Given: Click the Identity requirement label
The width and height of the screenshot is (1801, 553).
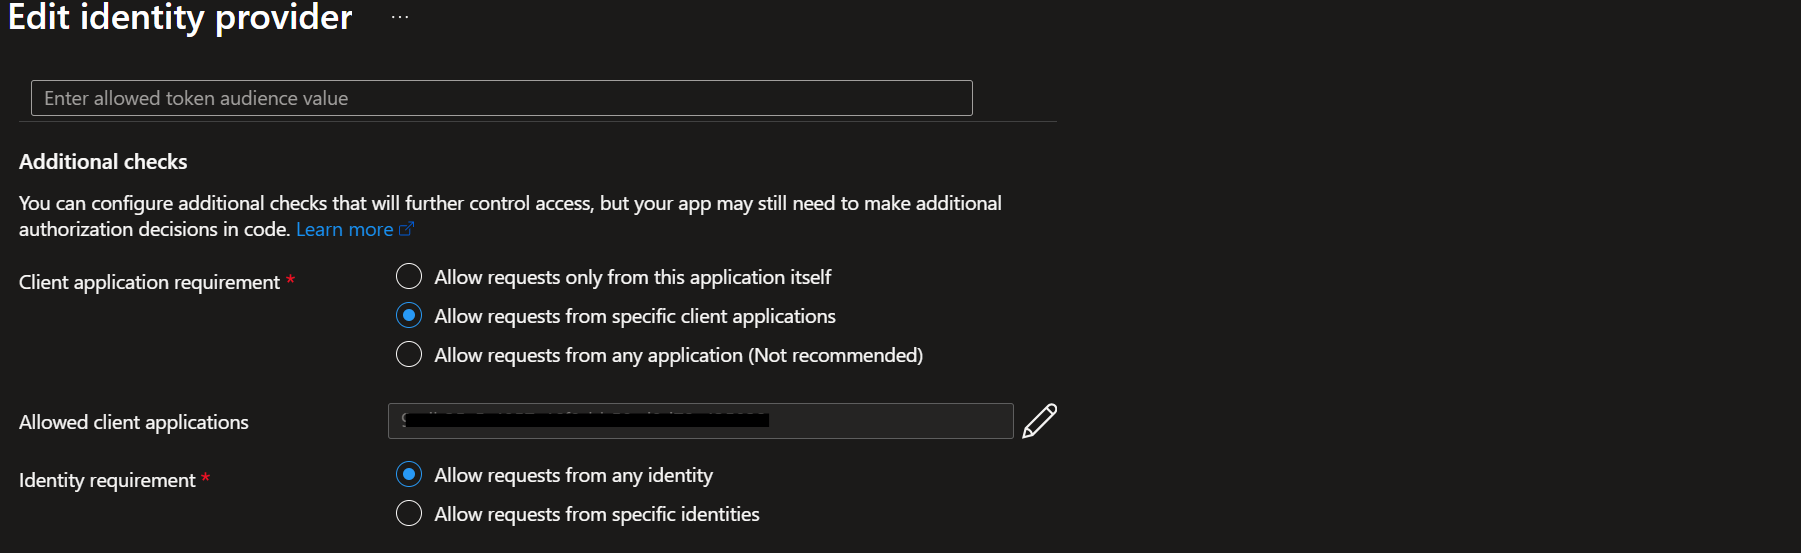Looking at the screenshot, I should point(107,481).
